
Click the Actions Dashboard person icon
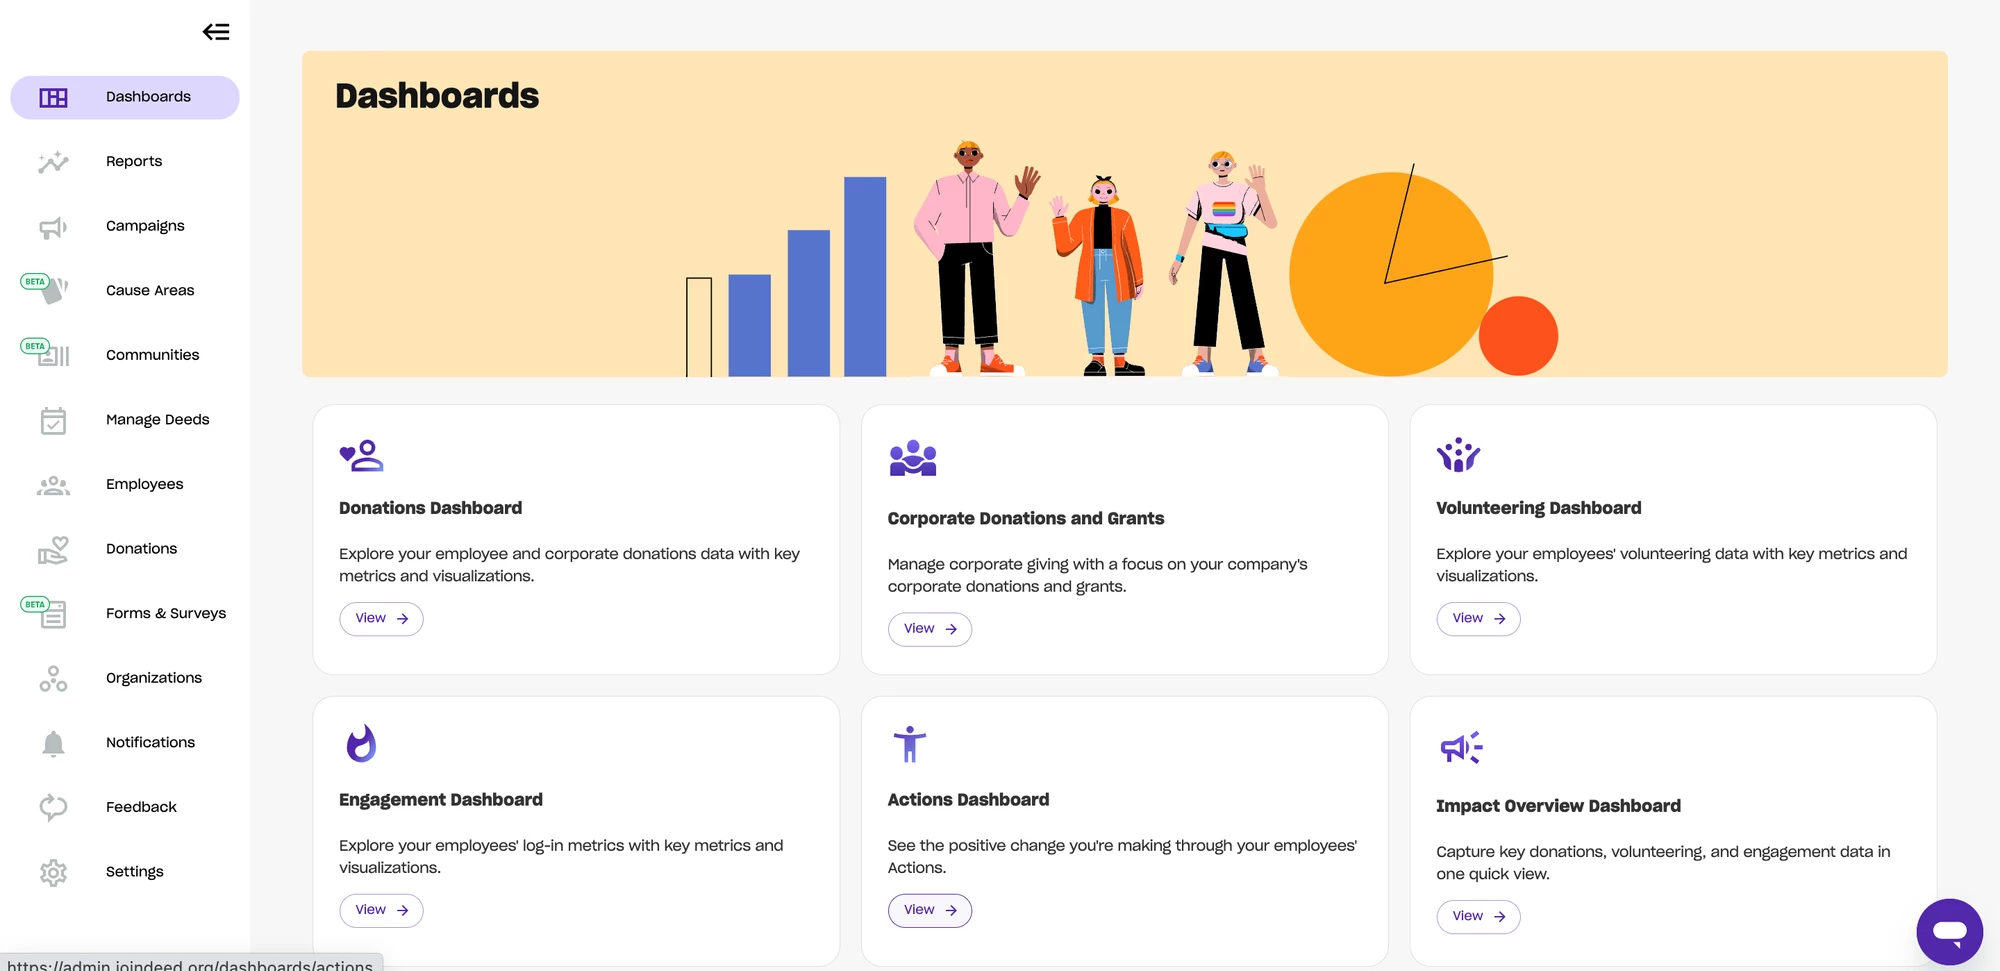click(910, 744)
